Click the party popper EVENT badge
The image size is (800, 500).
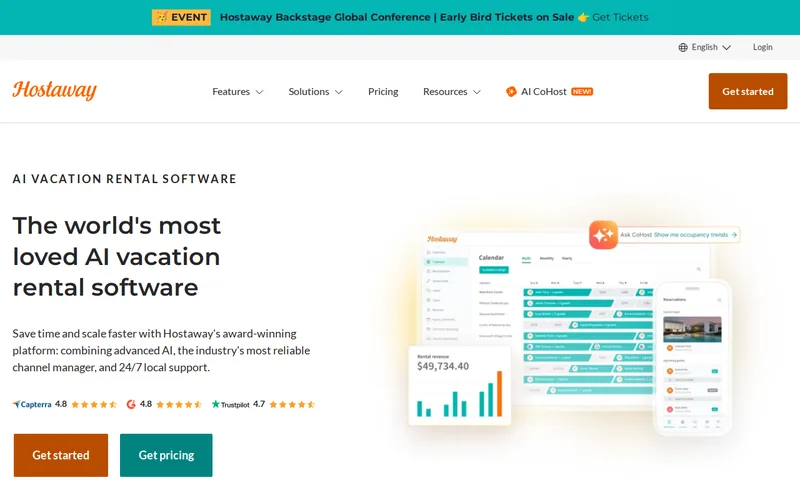[x=181, y=17]
